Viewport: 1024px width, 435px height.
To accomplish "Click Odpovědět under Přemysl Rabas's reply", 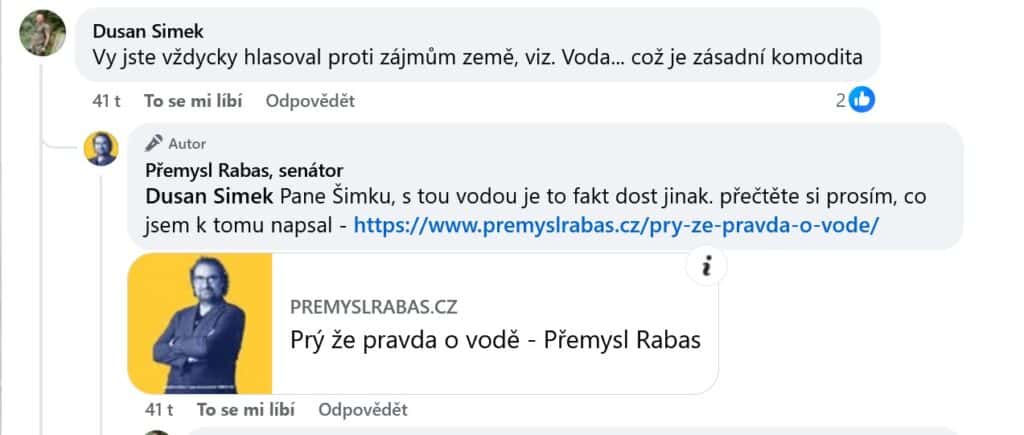I will coord(363,410).
